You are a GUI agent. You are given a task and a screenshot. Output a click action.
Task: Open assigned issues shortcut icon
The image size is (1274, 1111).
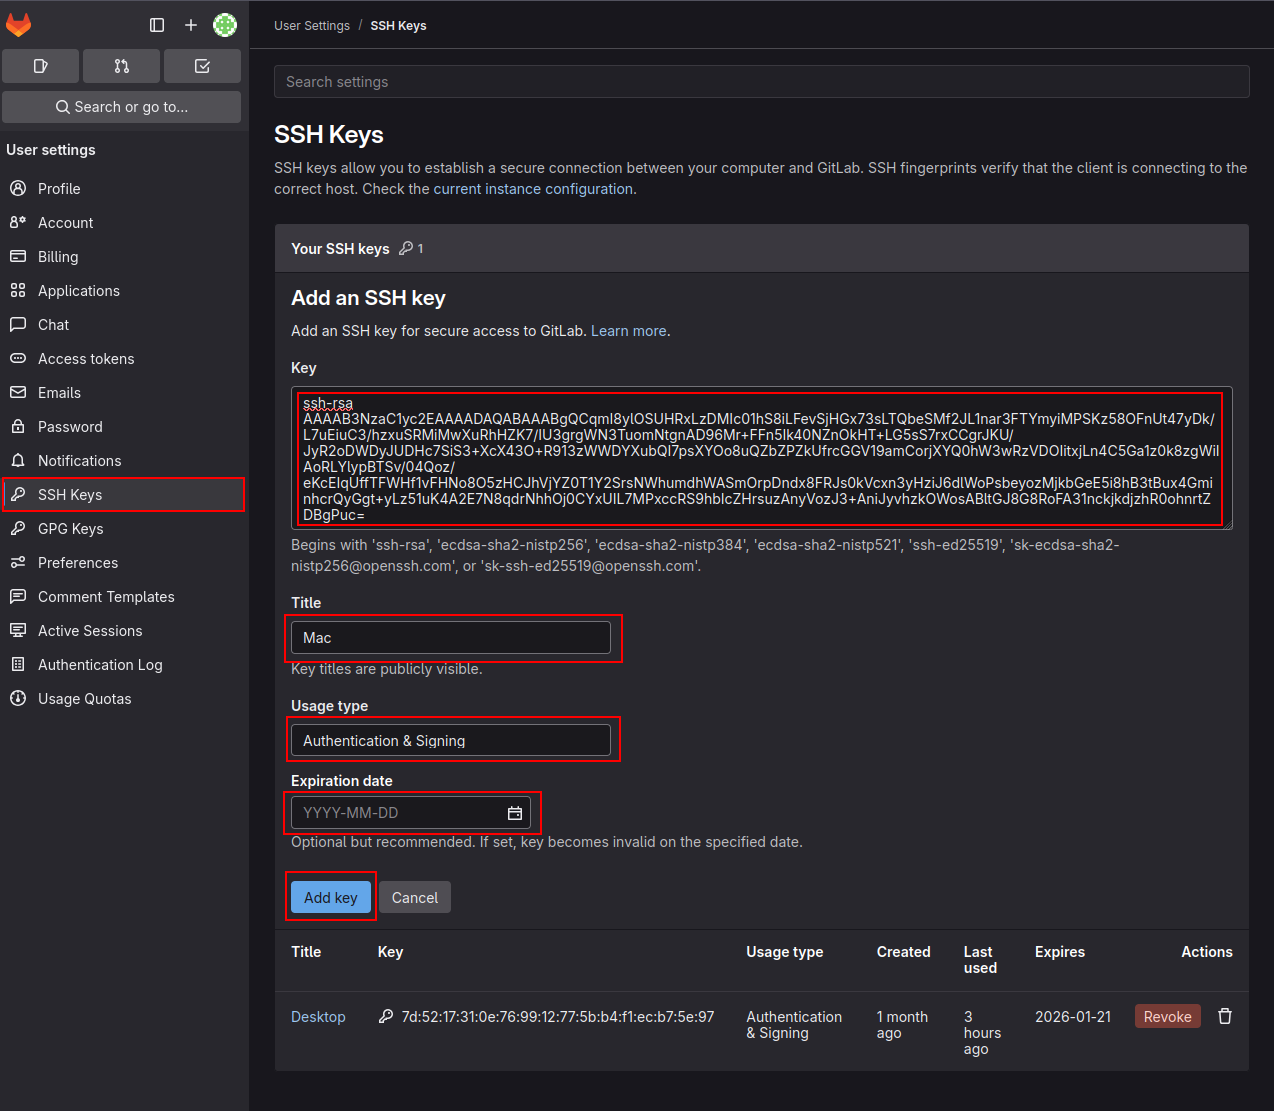40,66
